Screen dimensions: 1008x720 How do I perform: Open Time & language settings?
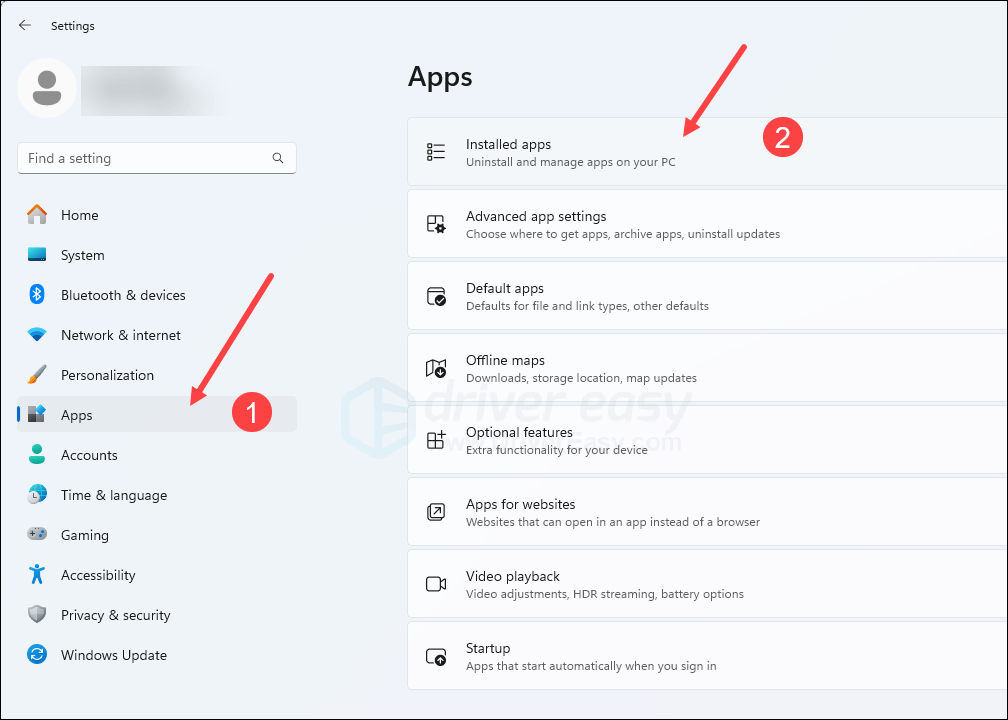tap(113, 495)
